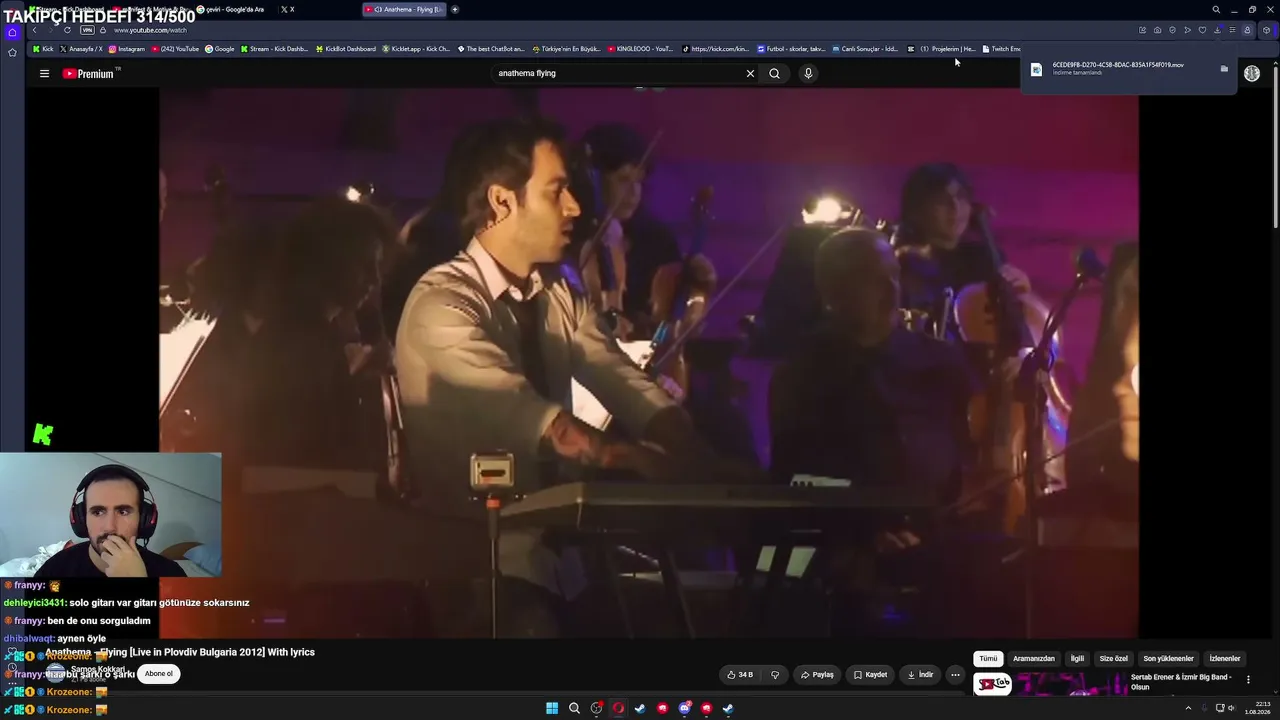Open the Kick bookmark
The height and width of the screenshot is (720, 1280).
point(43,49)
